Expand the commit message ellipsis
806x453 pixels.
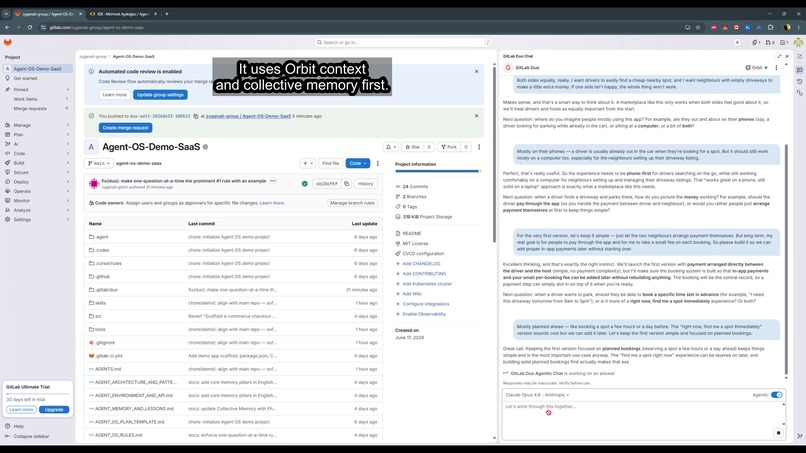pos(273,181)
